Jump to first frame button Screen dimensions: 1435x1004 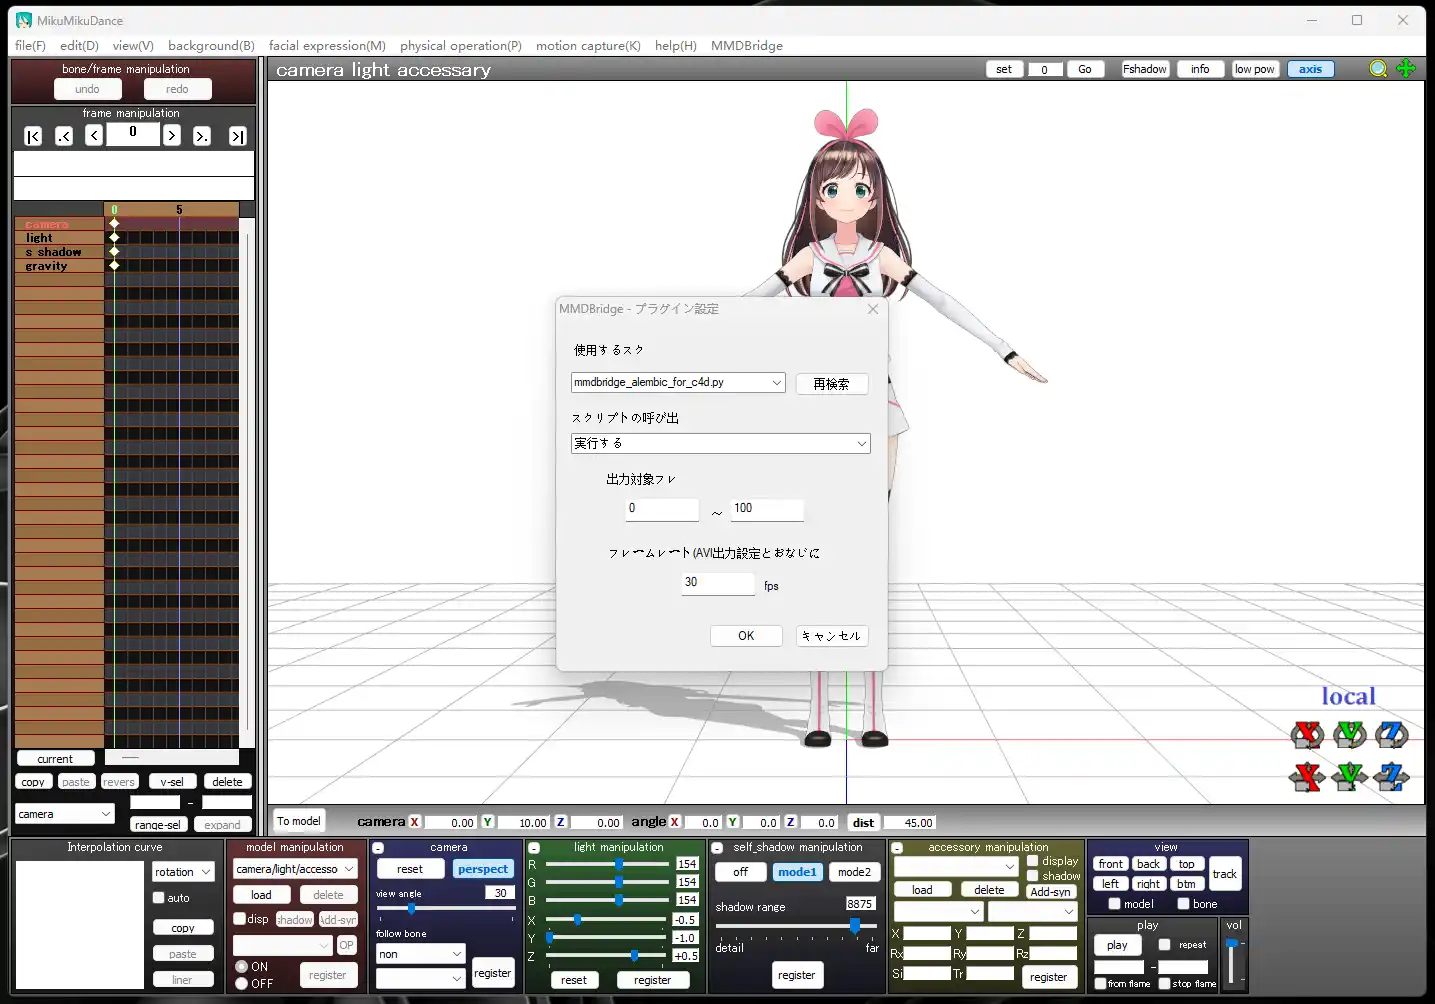pos(33,136)
